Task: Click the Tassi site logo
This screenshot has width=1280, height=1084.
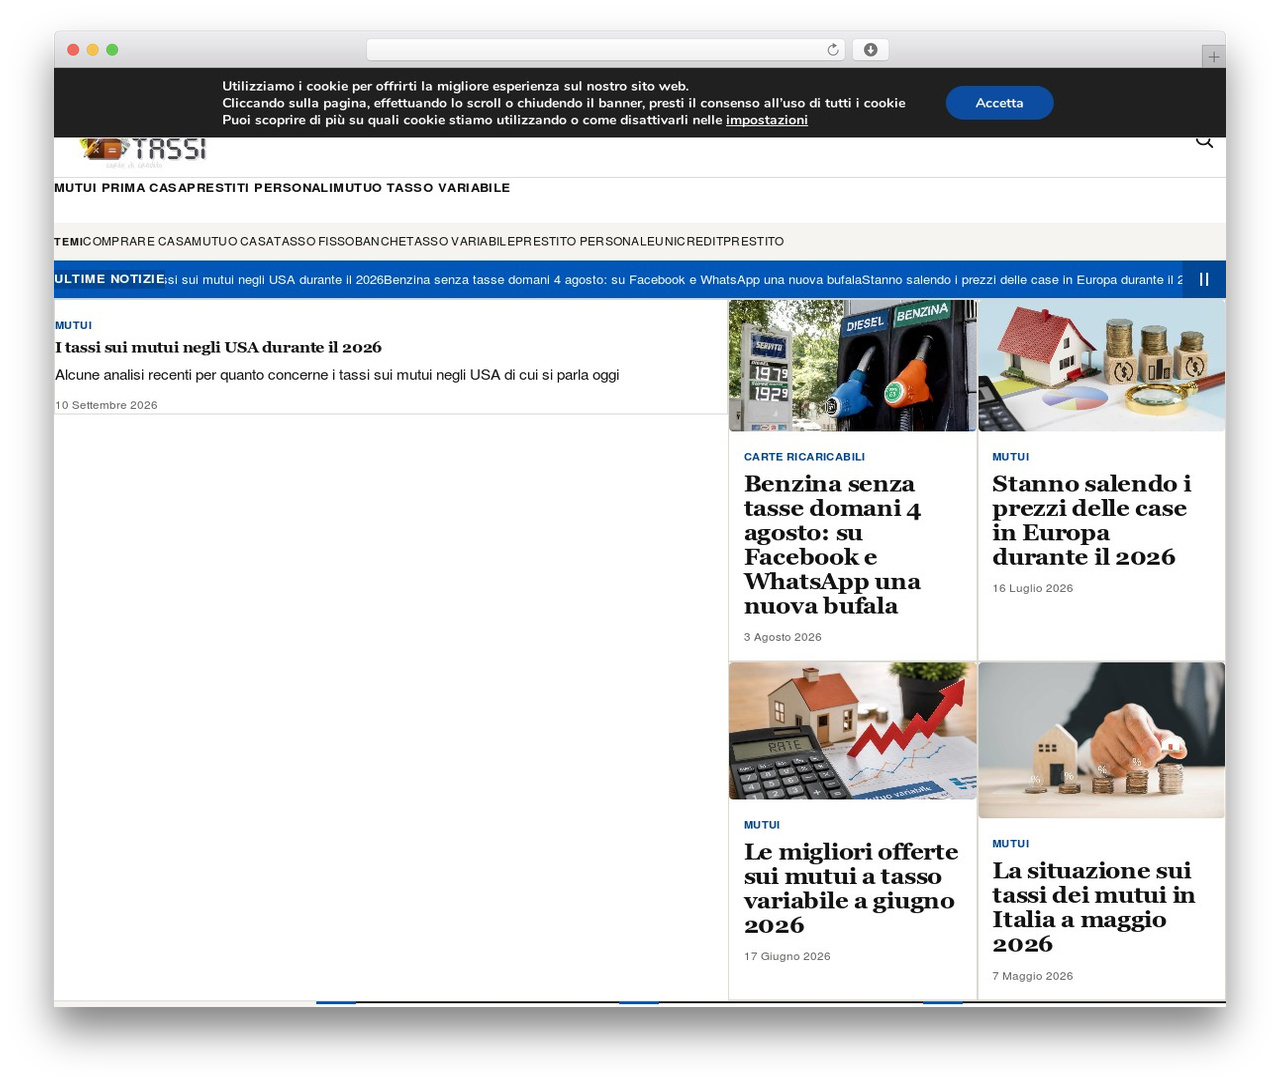Action: 144,152
